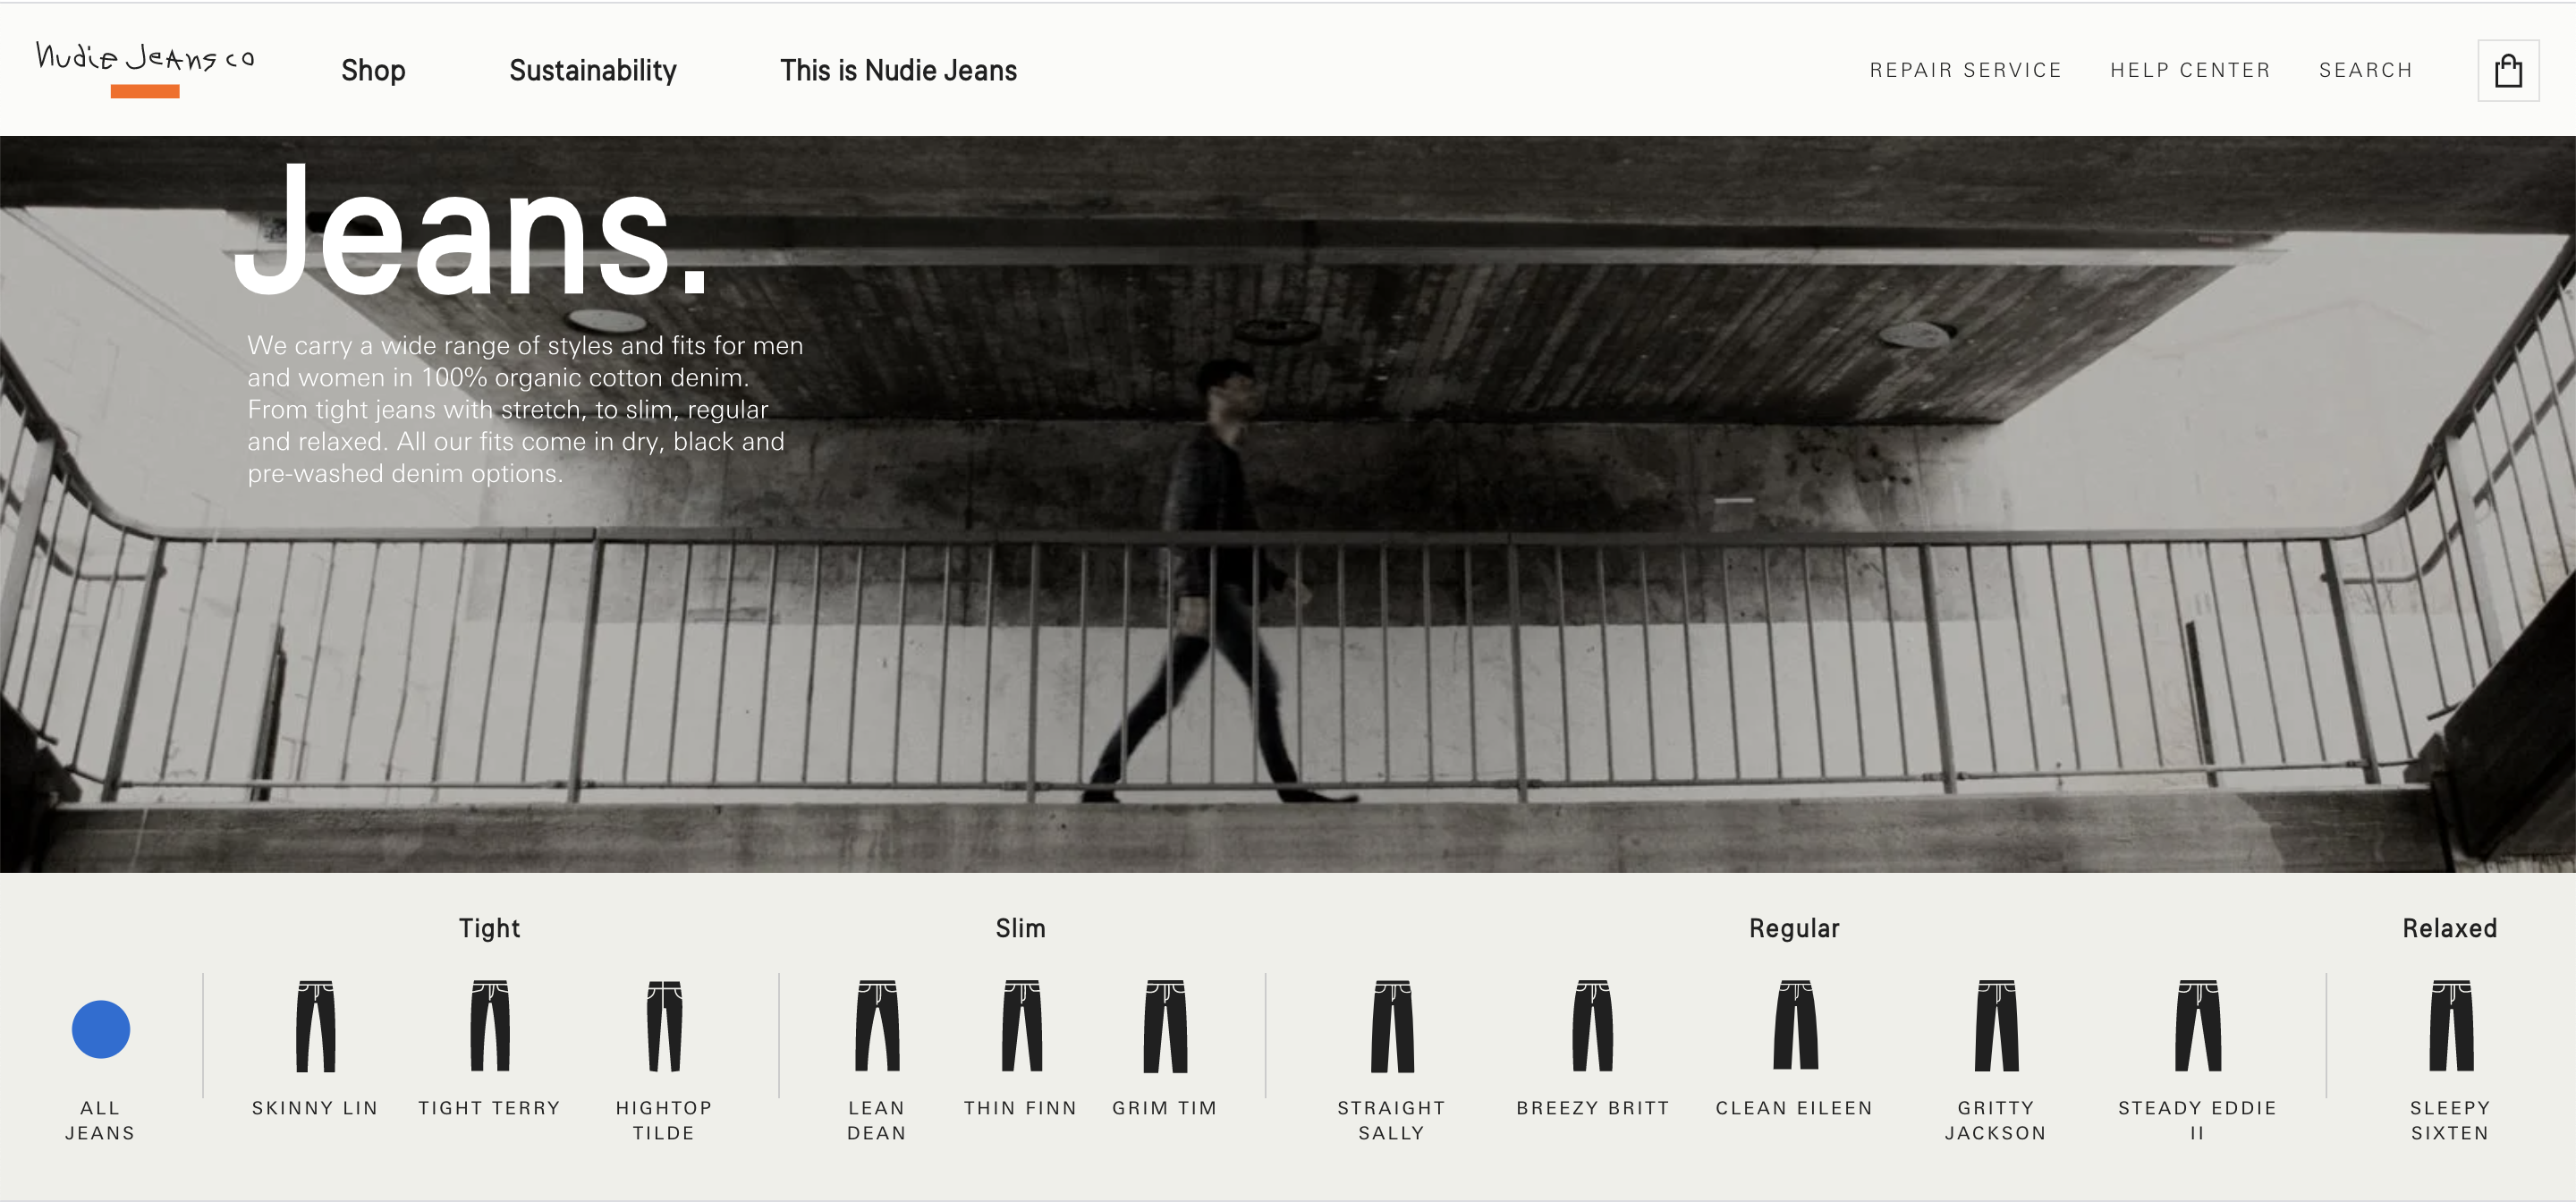This screenshot has height=1202, width=2576.
Task: Select the blue All Jeans circle
Action: tap(101, 1029)
